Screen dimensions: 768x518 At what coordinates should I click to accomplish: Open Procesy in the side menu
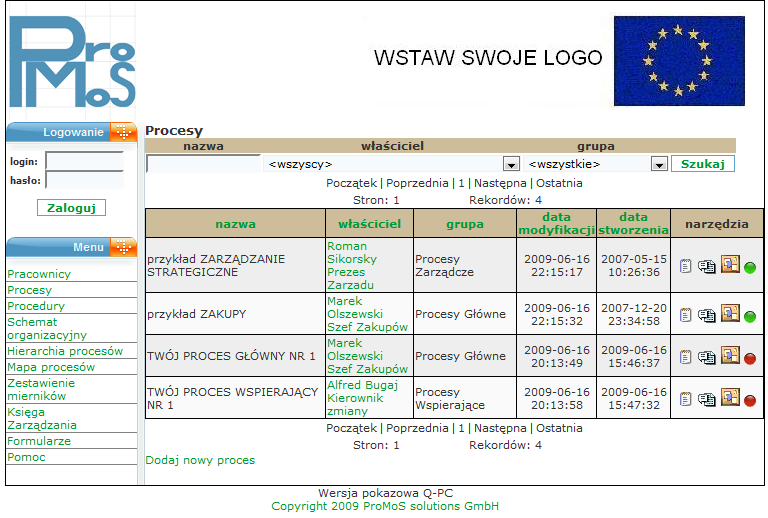pos(29,290)
